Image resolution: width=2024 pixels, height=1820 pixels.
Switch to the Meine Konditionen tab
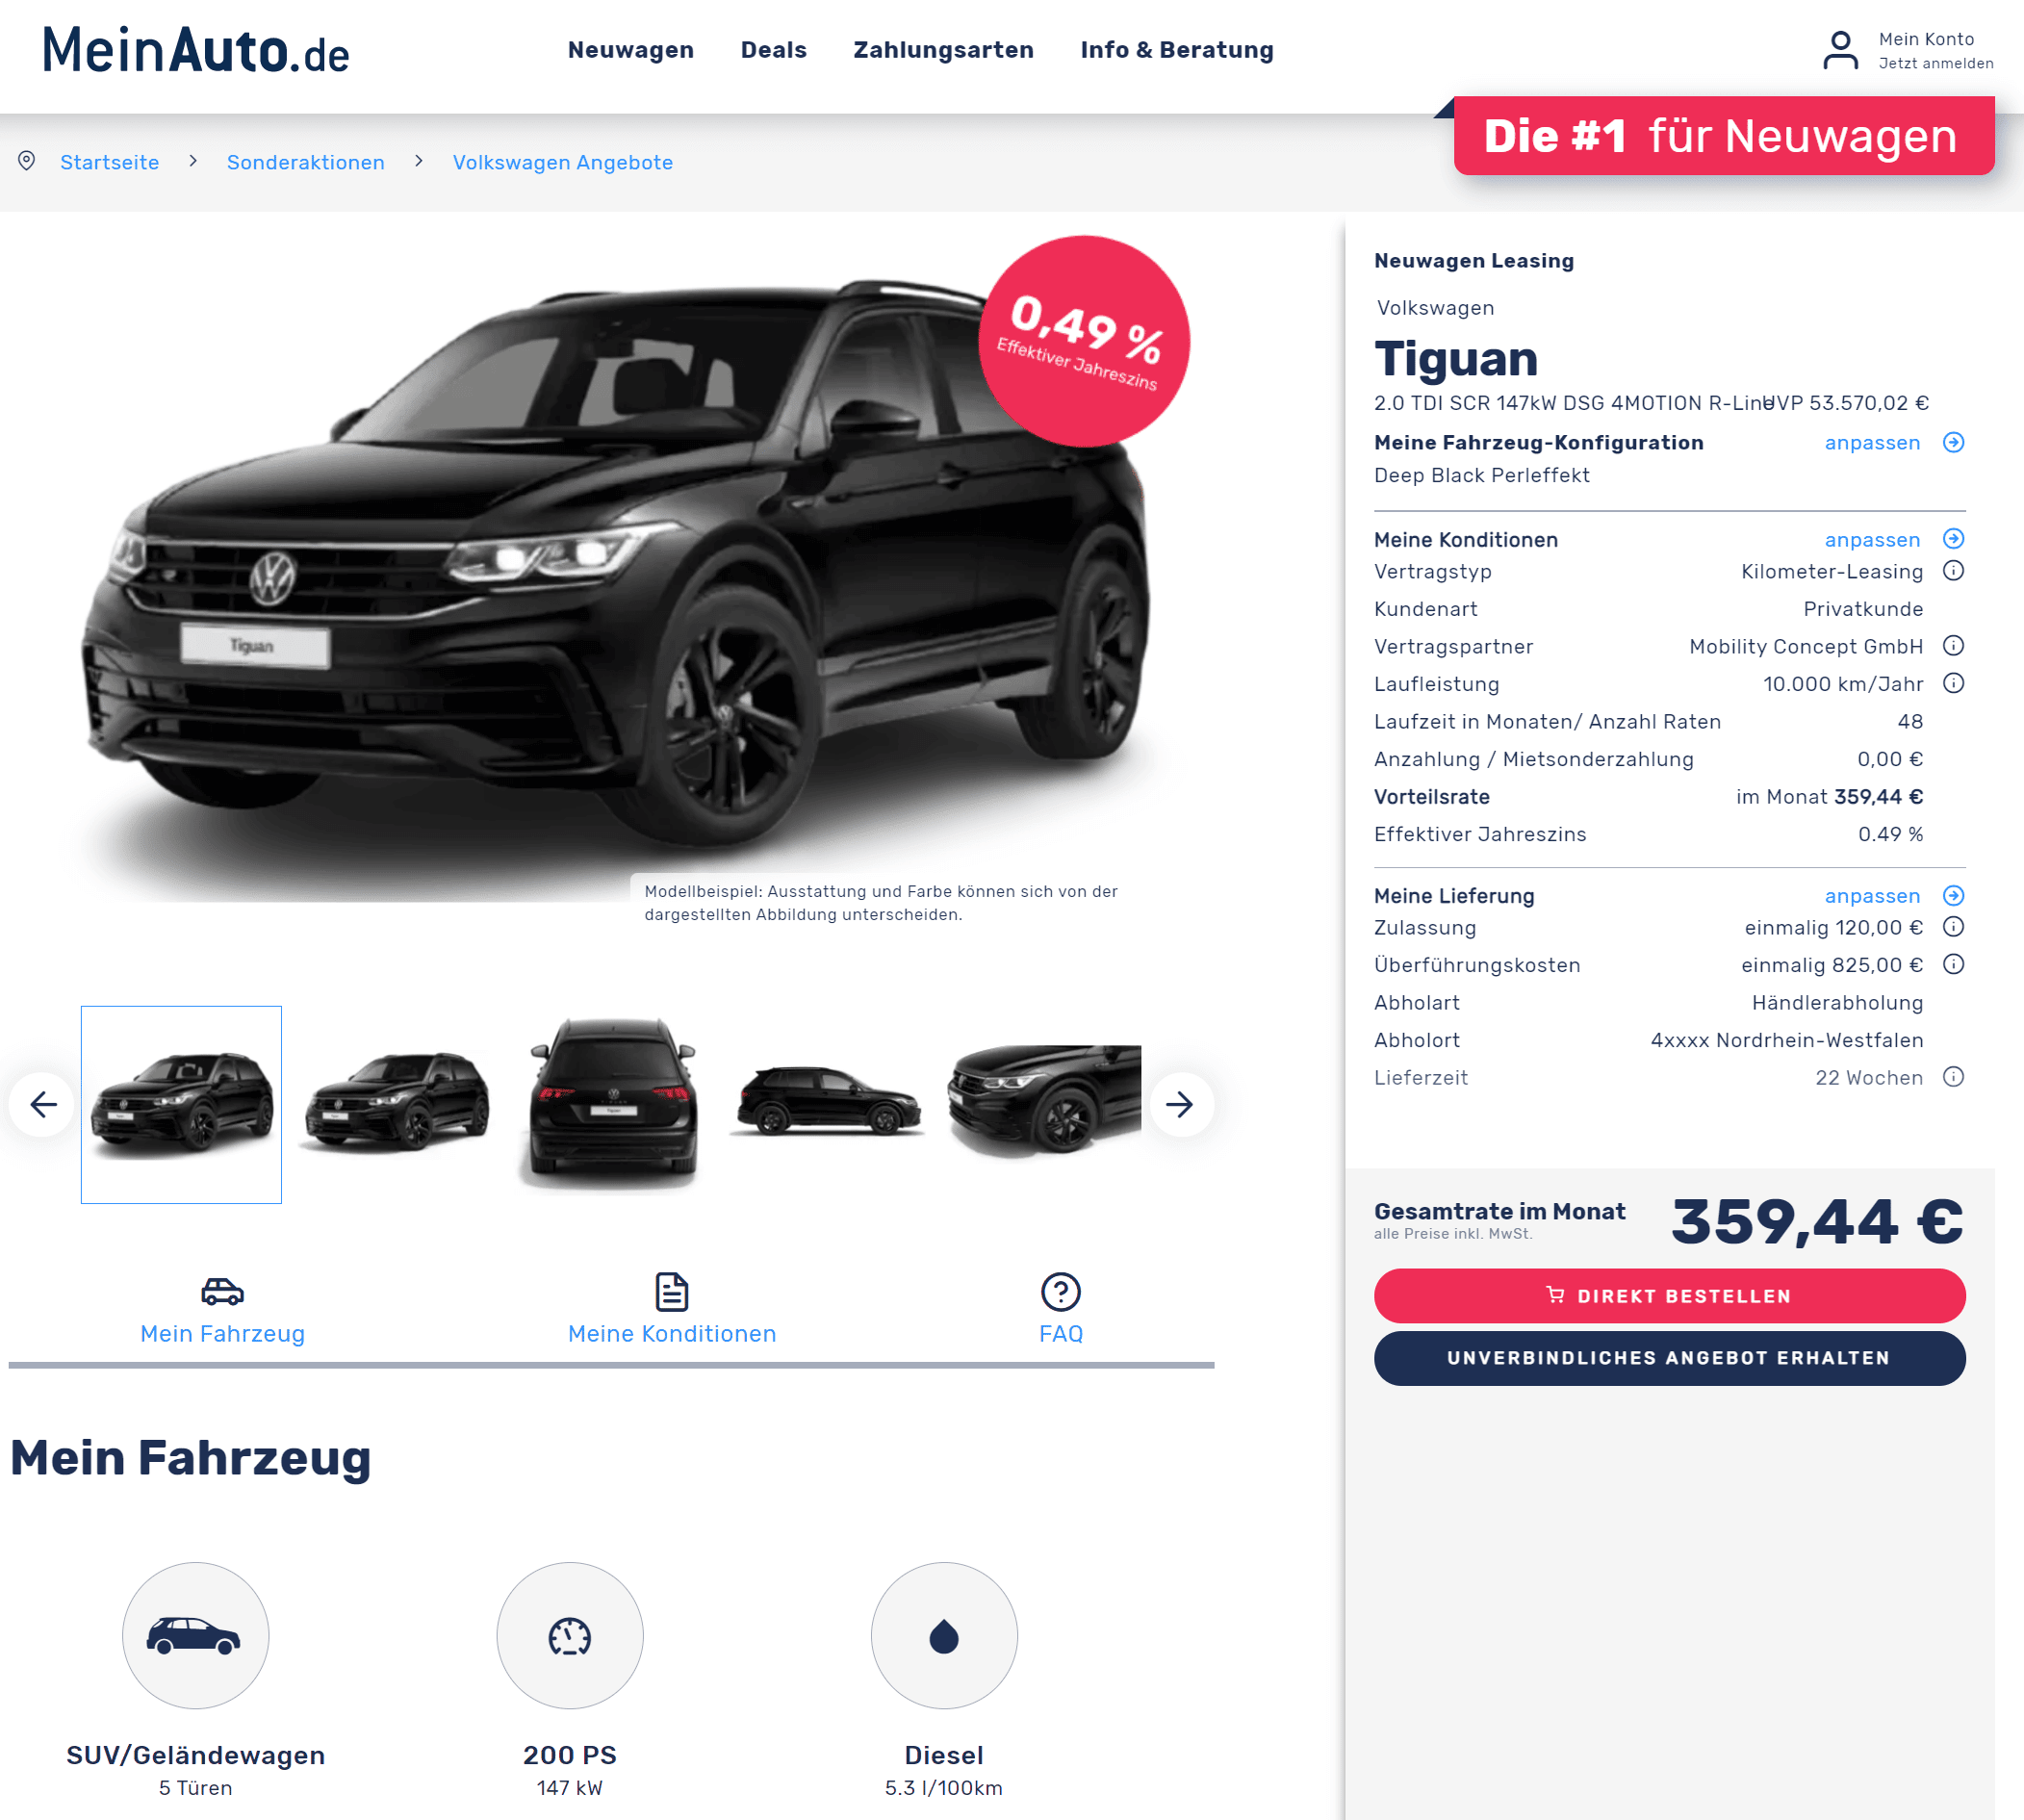tap(672, 1309)
